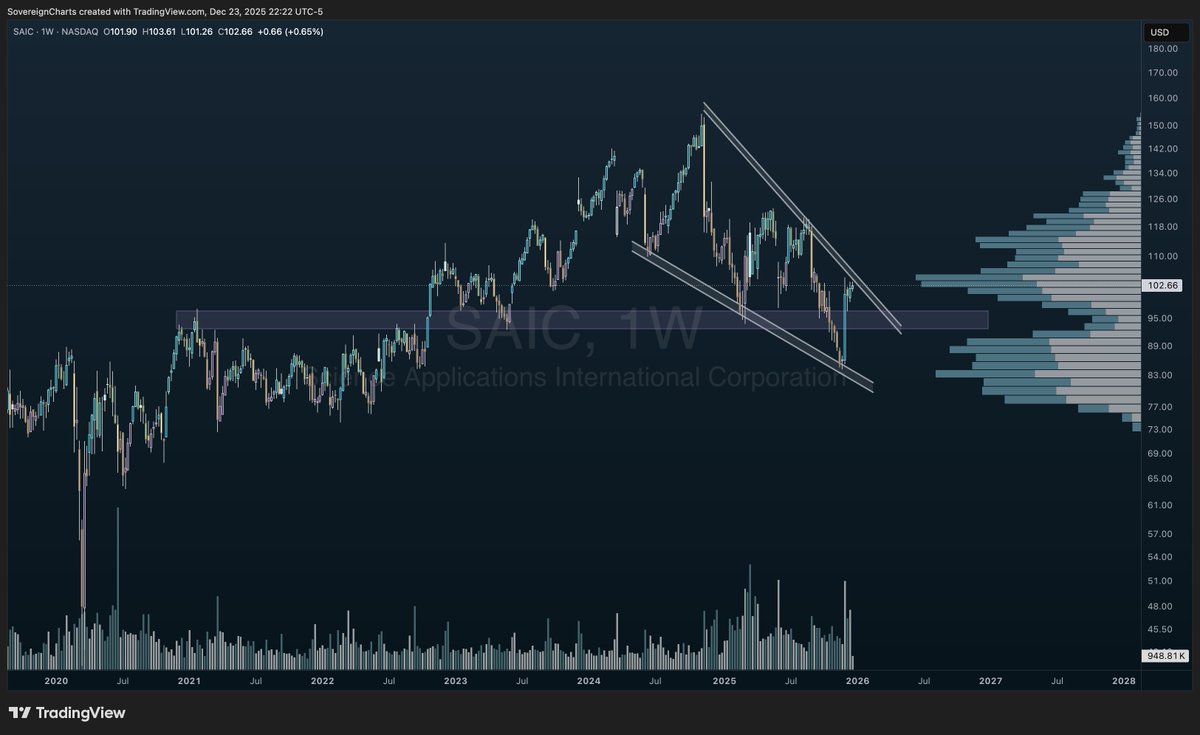Click the 54.00 price axis label
The height and width of the screenshot is (735, 1200).
point(1160,557)
